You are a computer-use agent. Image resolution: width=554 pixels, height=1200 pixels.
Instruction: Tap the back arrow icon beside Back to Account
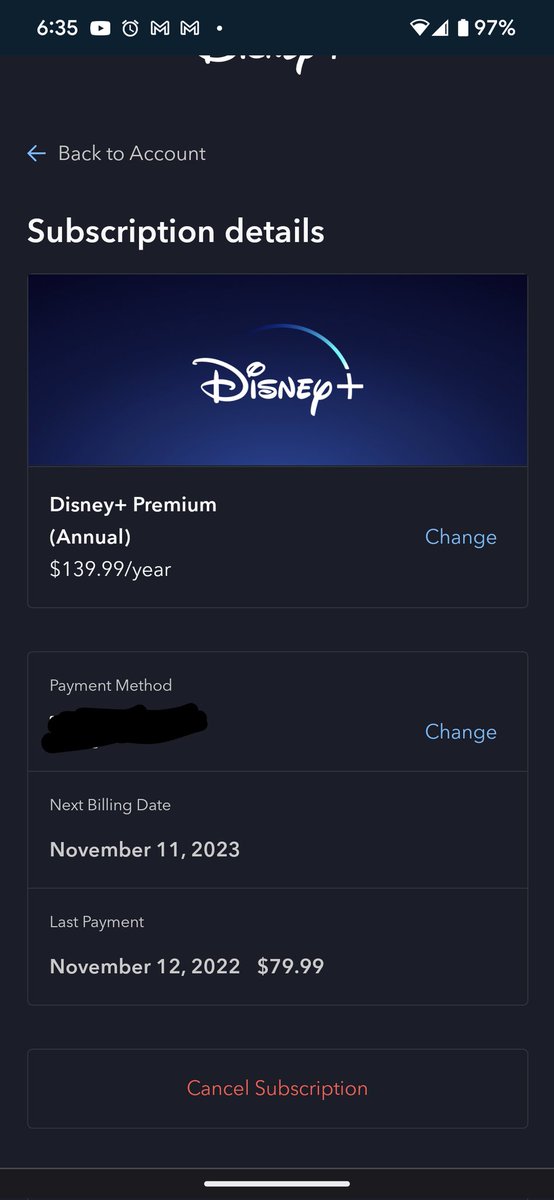coord(37,153)
